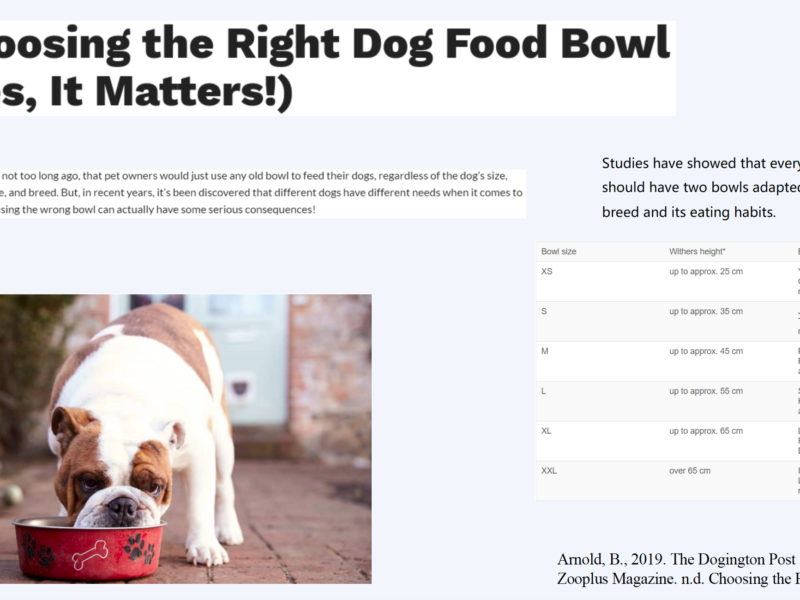Select the 'Bowl size' column header
800x600 pixels.
(559, 252)
